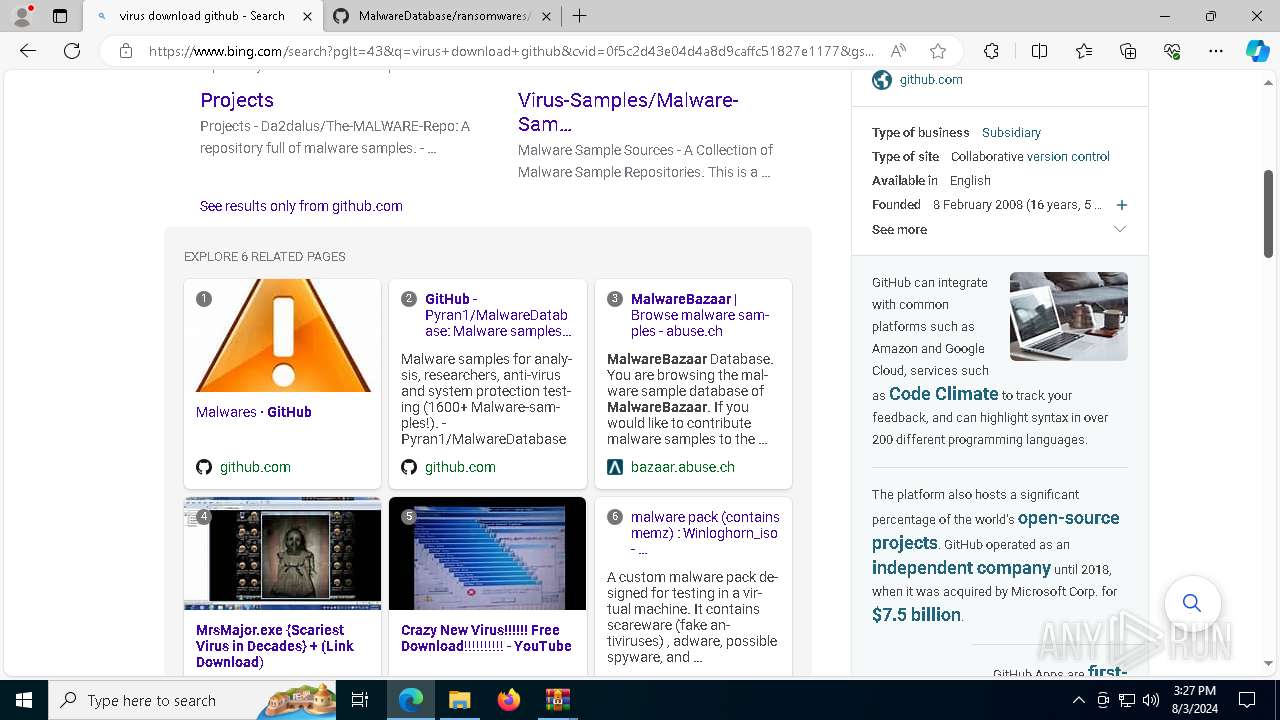Open malware pack Winloghorn_iso link
This screenshot has height=720, width=1280.
(x=705, y=533)
